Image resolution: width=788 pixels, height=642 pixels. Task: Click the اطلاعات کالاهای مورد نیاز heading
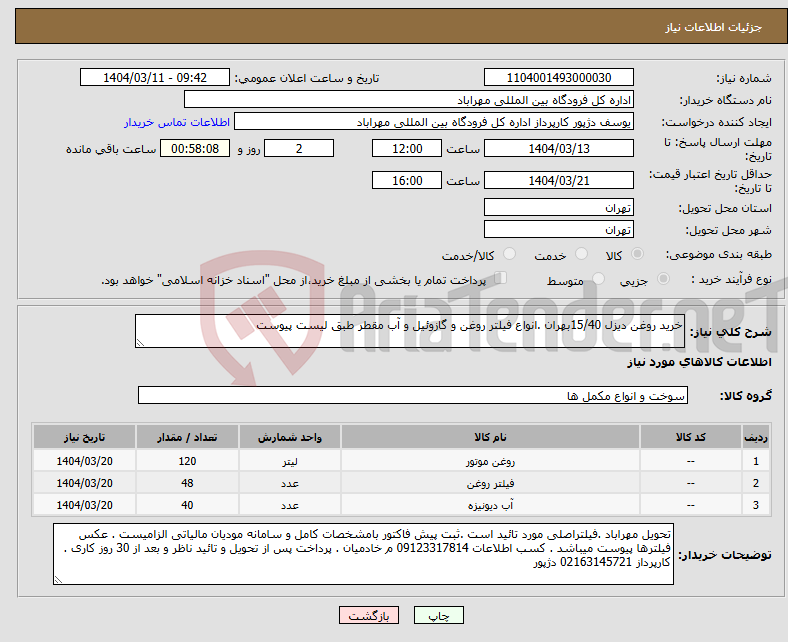(x=699, y=362)
